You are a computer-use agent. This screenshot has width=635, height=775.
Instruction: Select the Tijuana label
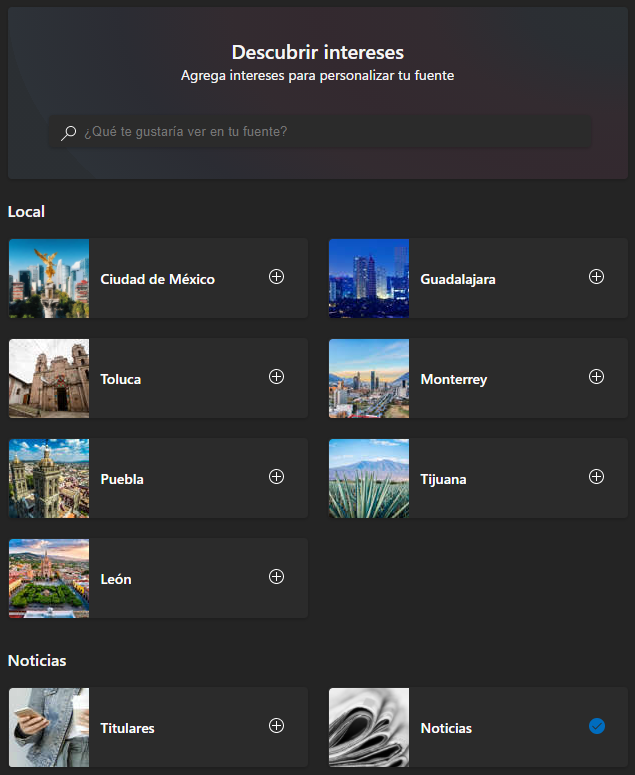pos(443,479)
